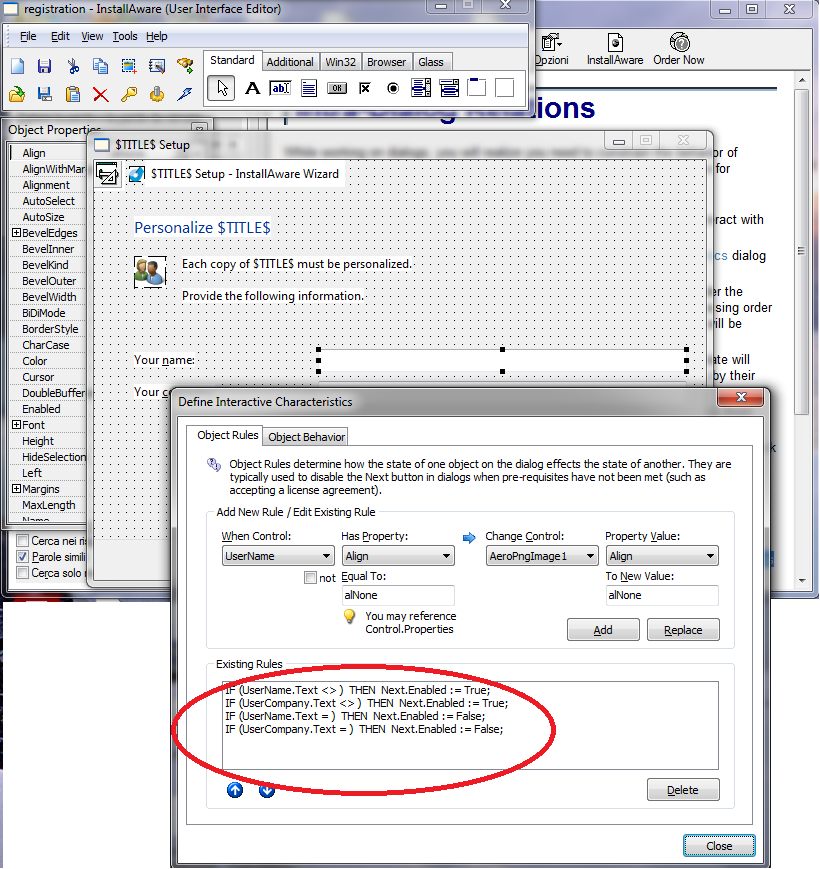Switch to the Win32 palette tab
The image size is (820, 869).
(340, 62)
